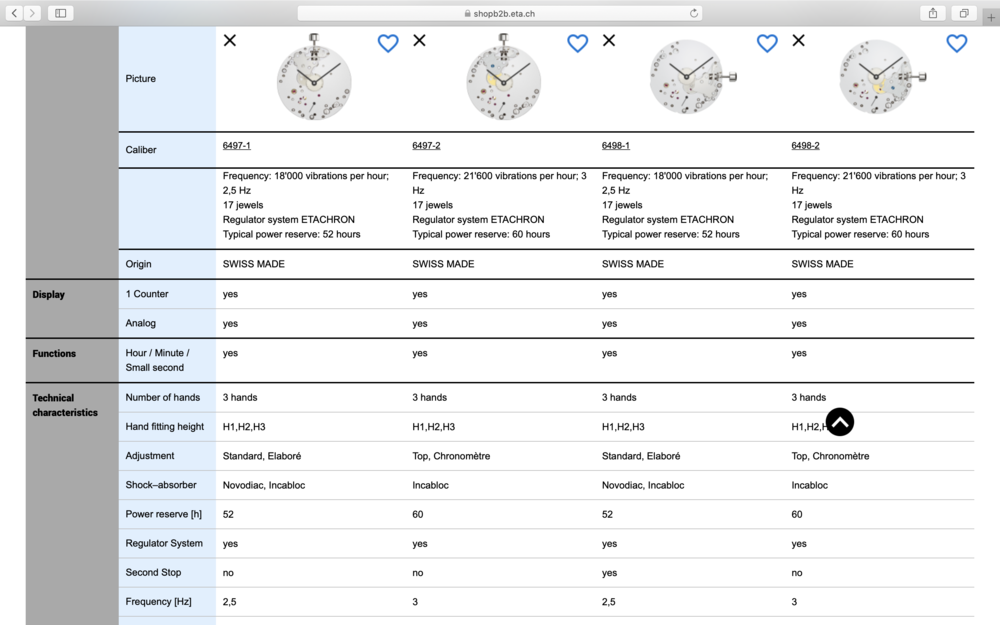Show the Safari sidebar
The height and width of the screenshot is (625, 1000).
point(60,13)
